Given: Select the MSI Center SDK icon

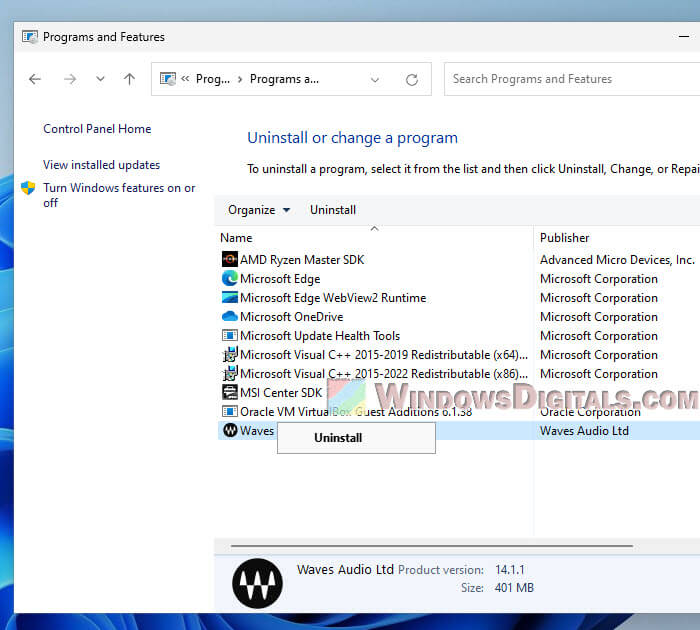Looking at the screenshot, I should tap(229, 392).
